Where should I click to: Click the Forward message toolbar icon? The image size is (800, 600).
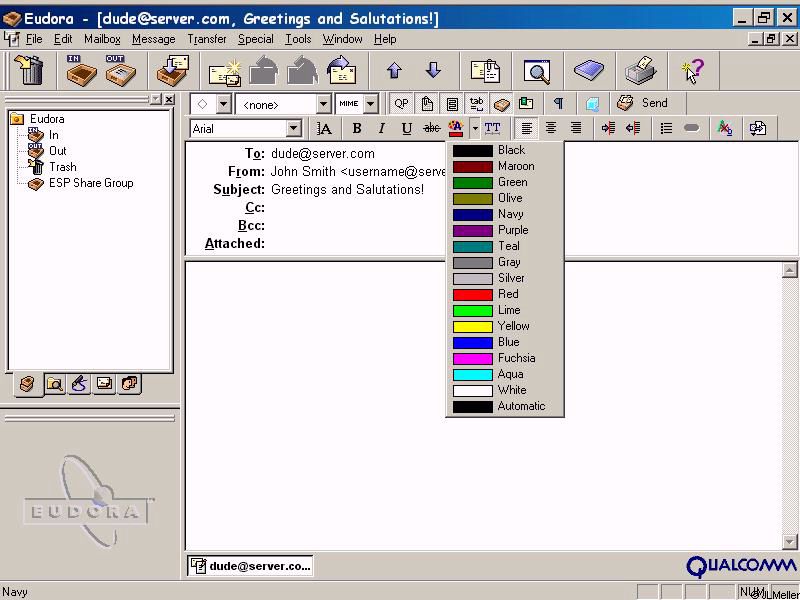(x=341, y=70)
